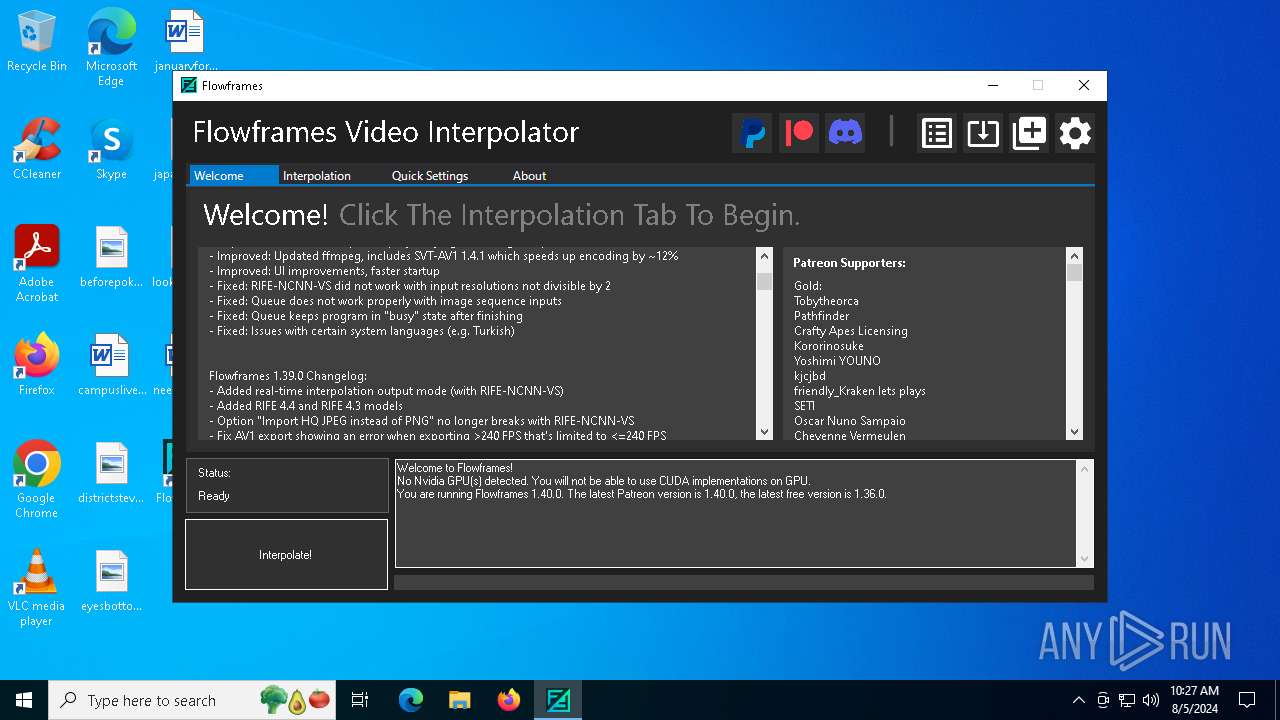Select the campuslive Word document
1280x720 pixels.
(111, 365)
